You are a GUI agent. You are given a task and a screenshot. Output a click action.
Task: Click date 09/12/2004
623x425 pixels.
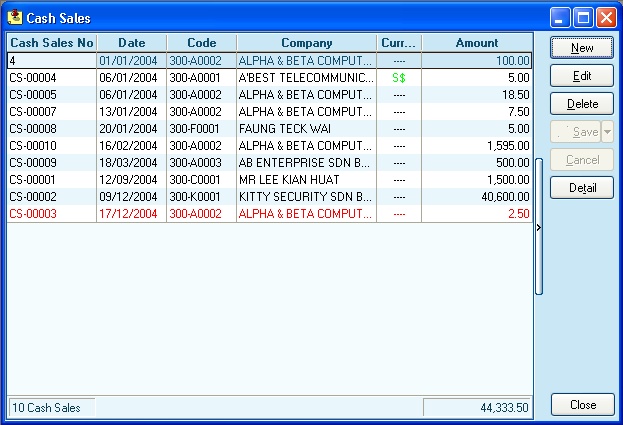tap(128, 197)
